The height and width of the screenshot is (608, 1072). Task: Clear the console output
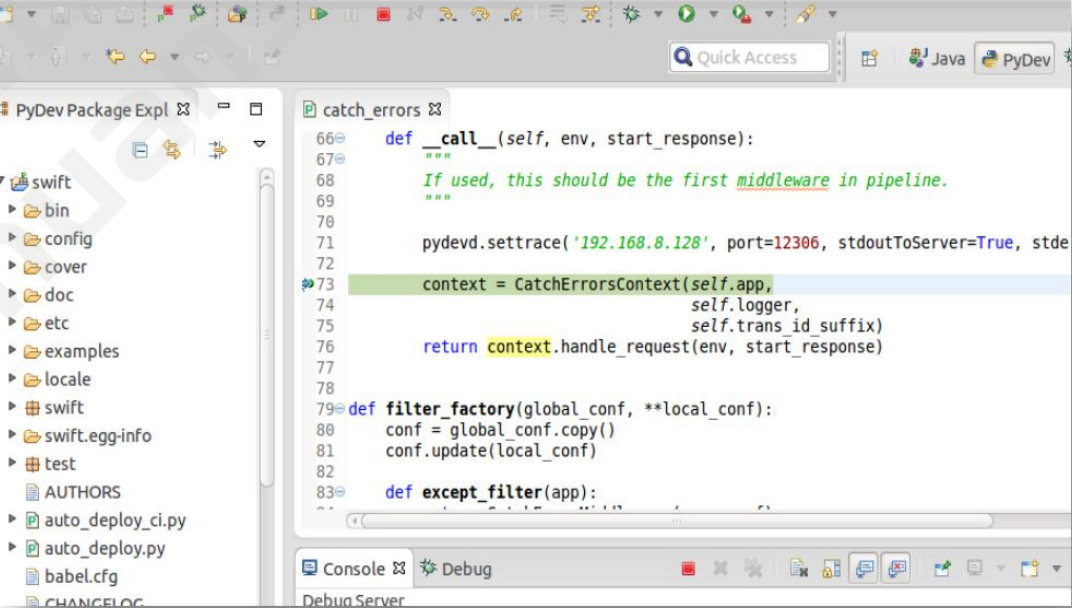click(799, 568)
